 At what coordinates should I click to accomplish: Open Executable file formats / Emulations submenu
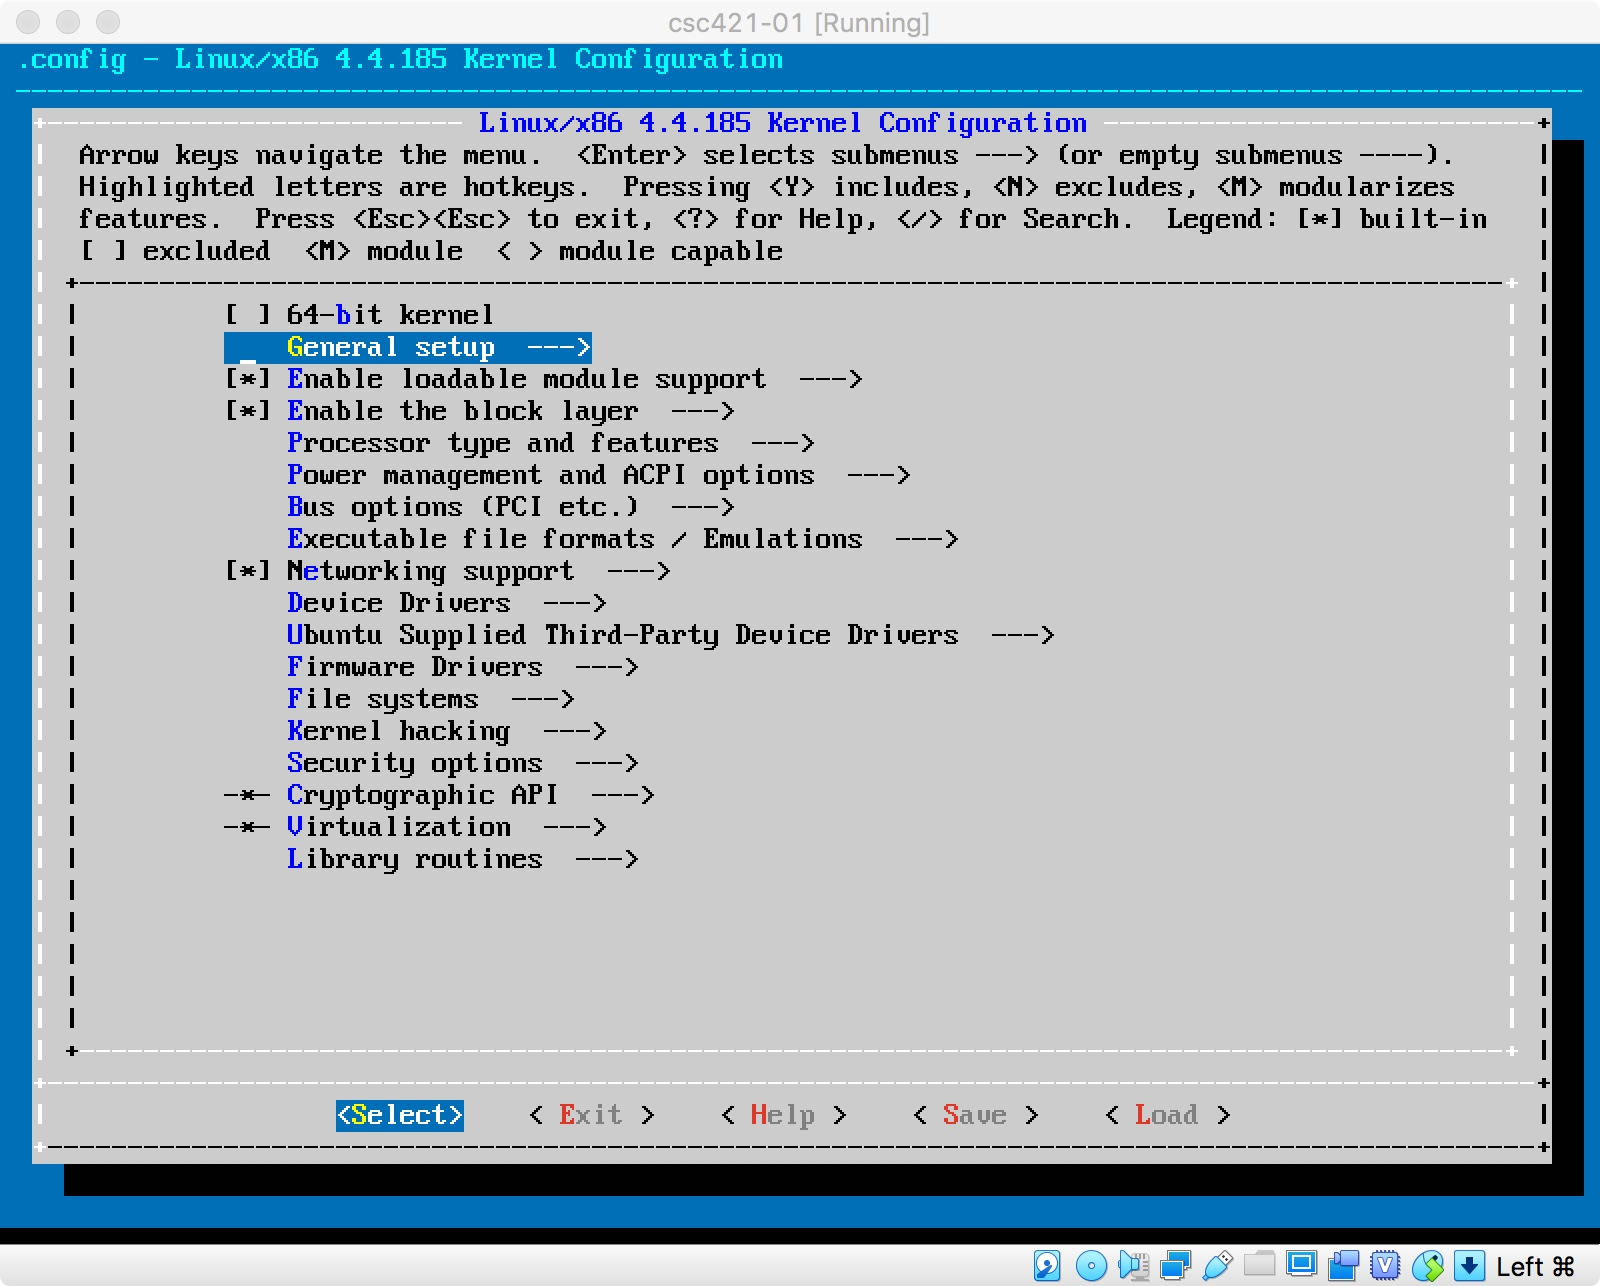622,539
